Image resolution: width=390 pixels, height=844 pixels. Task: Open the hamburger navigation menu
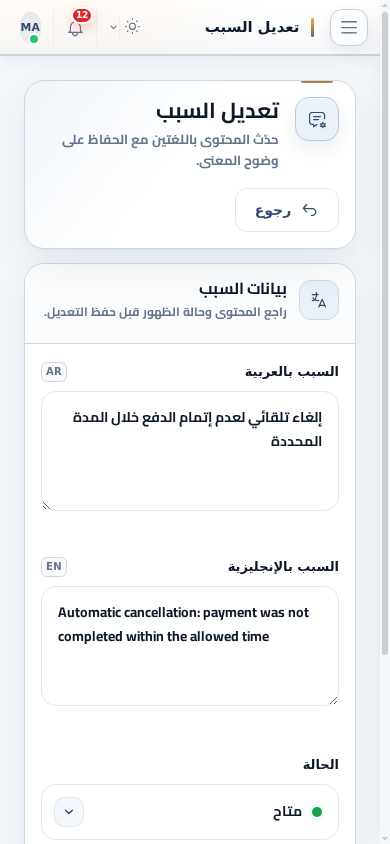349,27
